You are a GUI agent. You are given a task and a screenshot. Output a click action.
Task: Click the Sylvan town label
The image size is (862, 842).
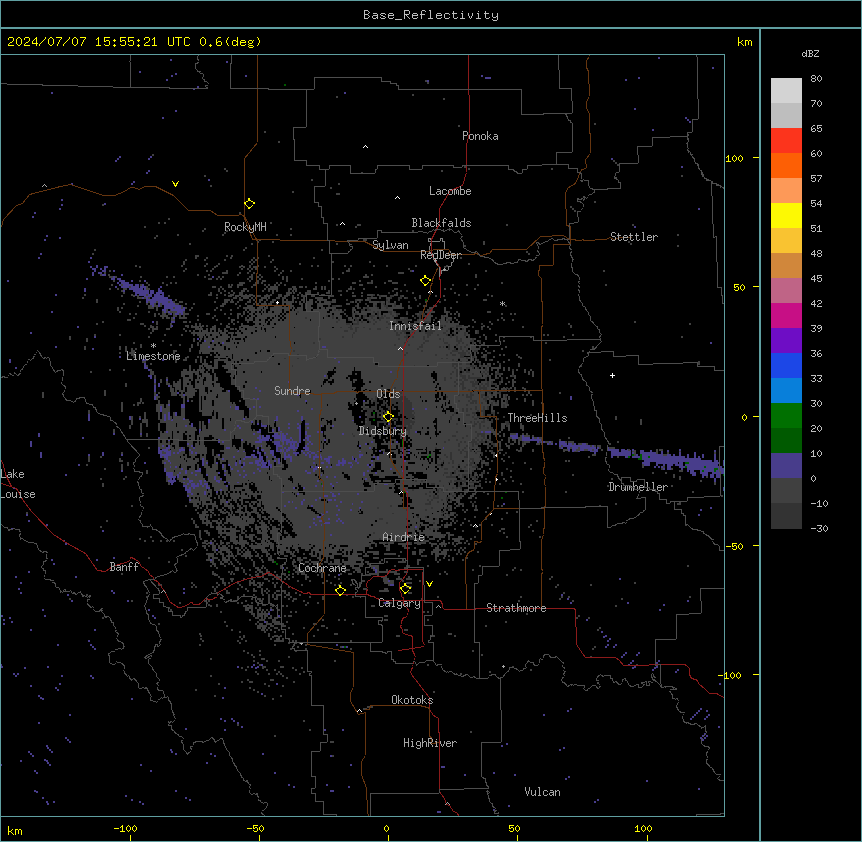point(390,245)
